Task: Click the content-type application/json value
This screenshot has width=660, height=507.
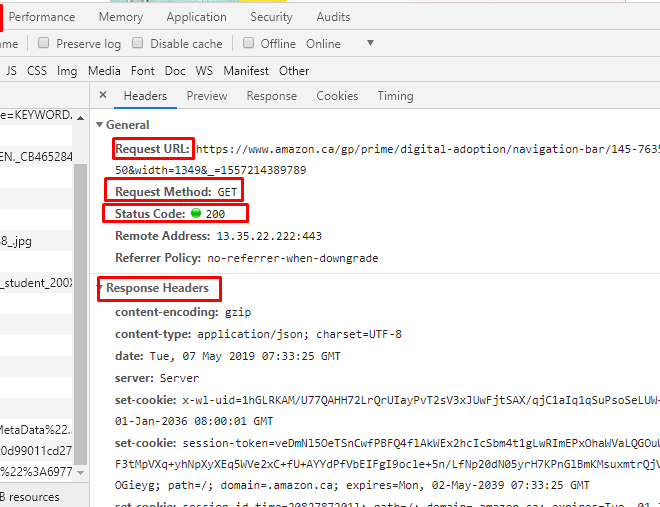Action: coord(300,334)
